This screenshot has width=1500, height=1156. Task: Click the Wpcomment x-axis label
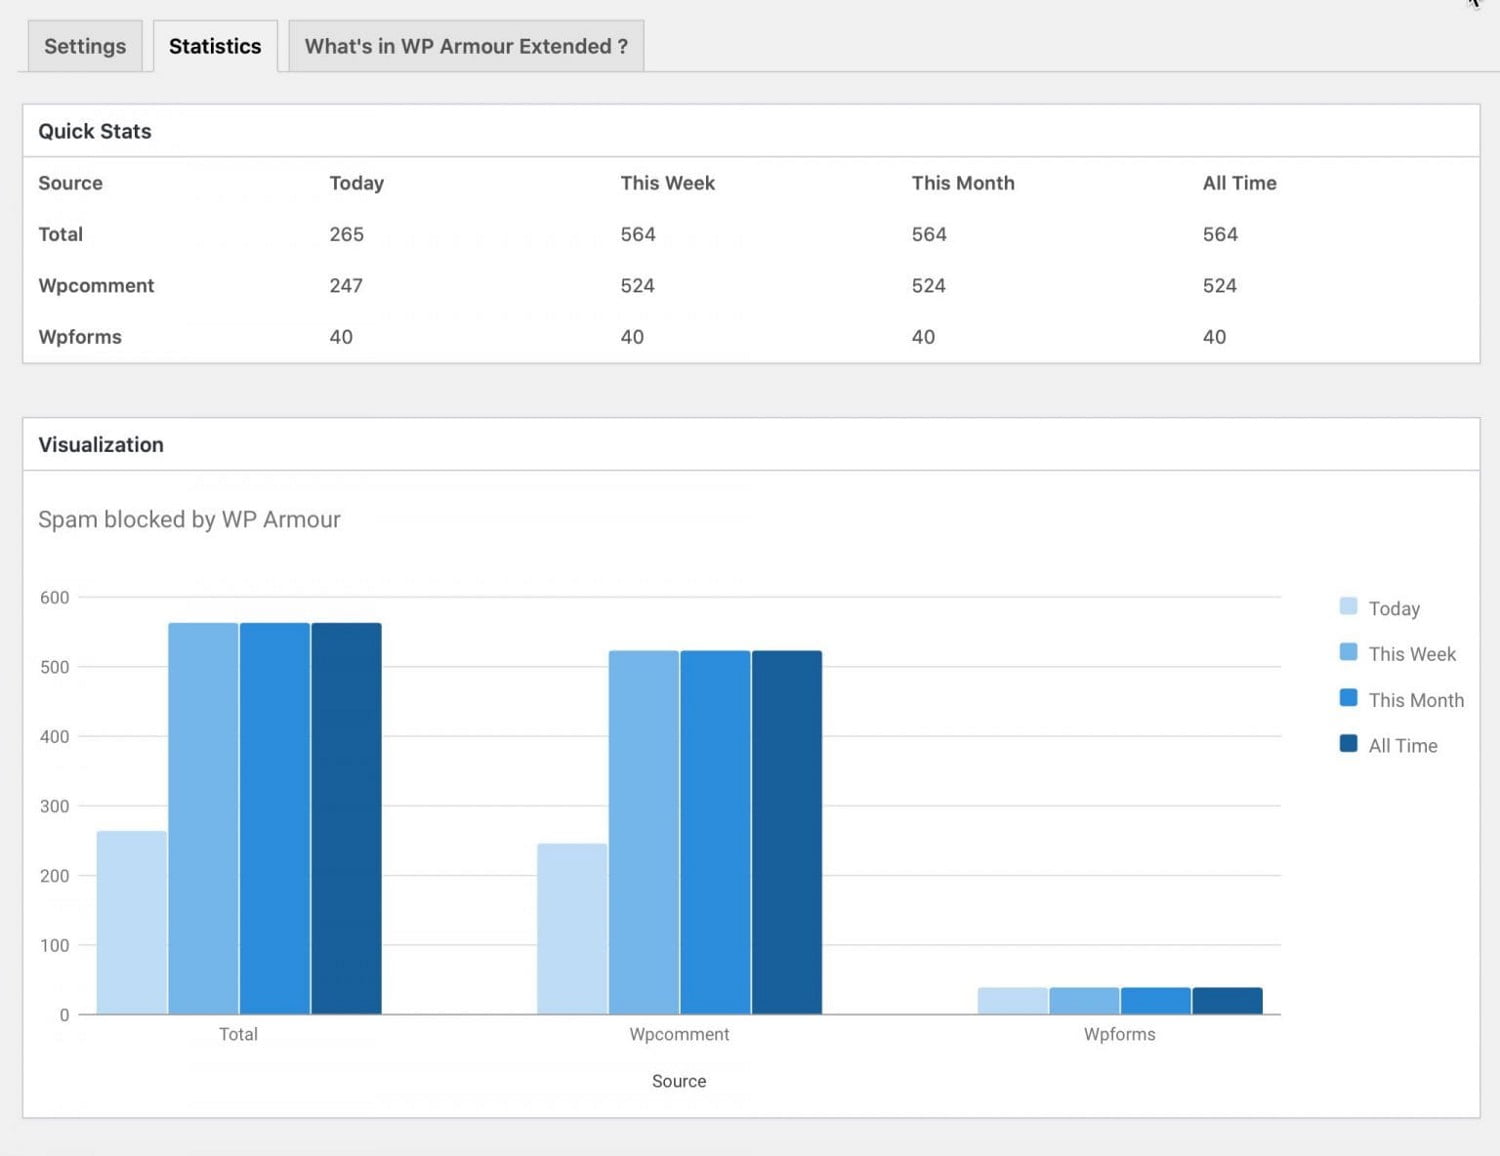pos(679,1034)
